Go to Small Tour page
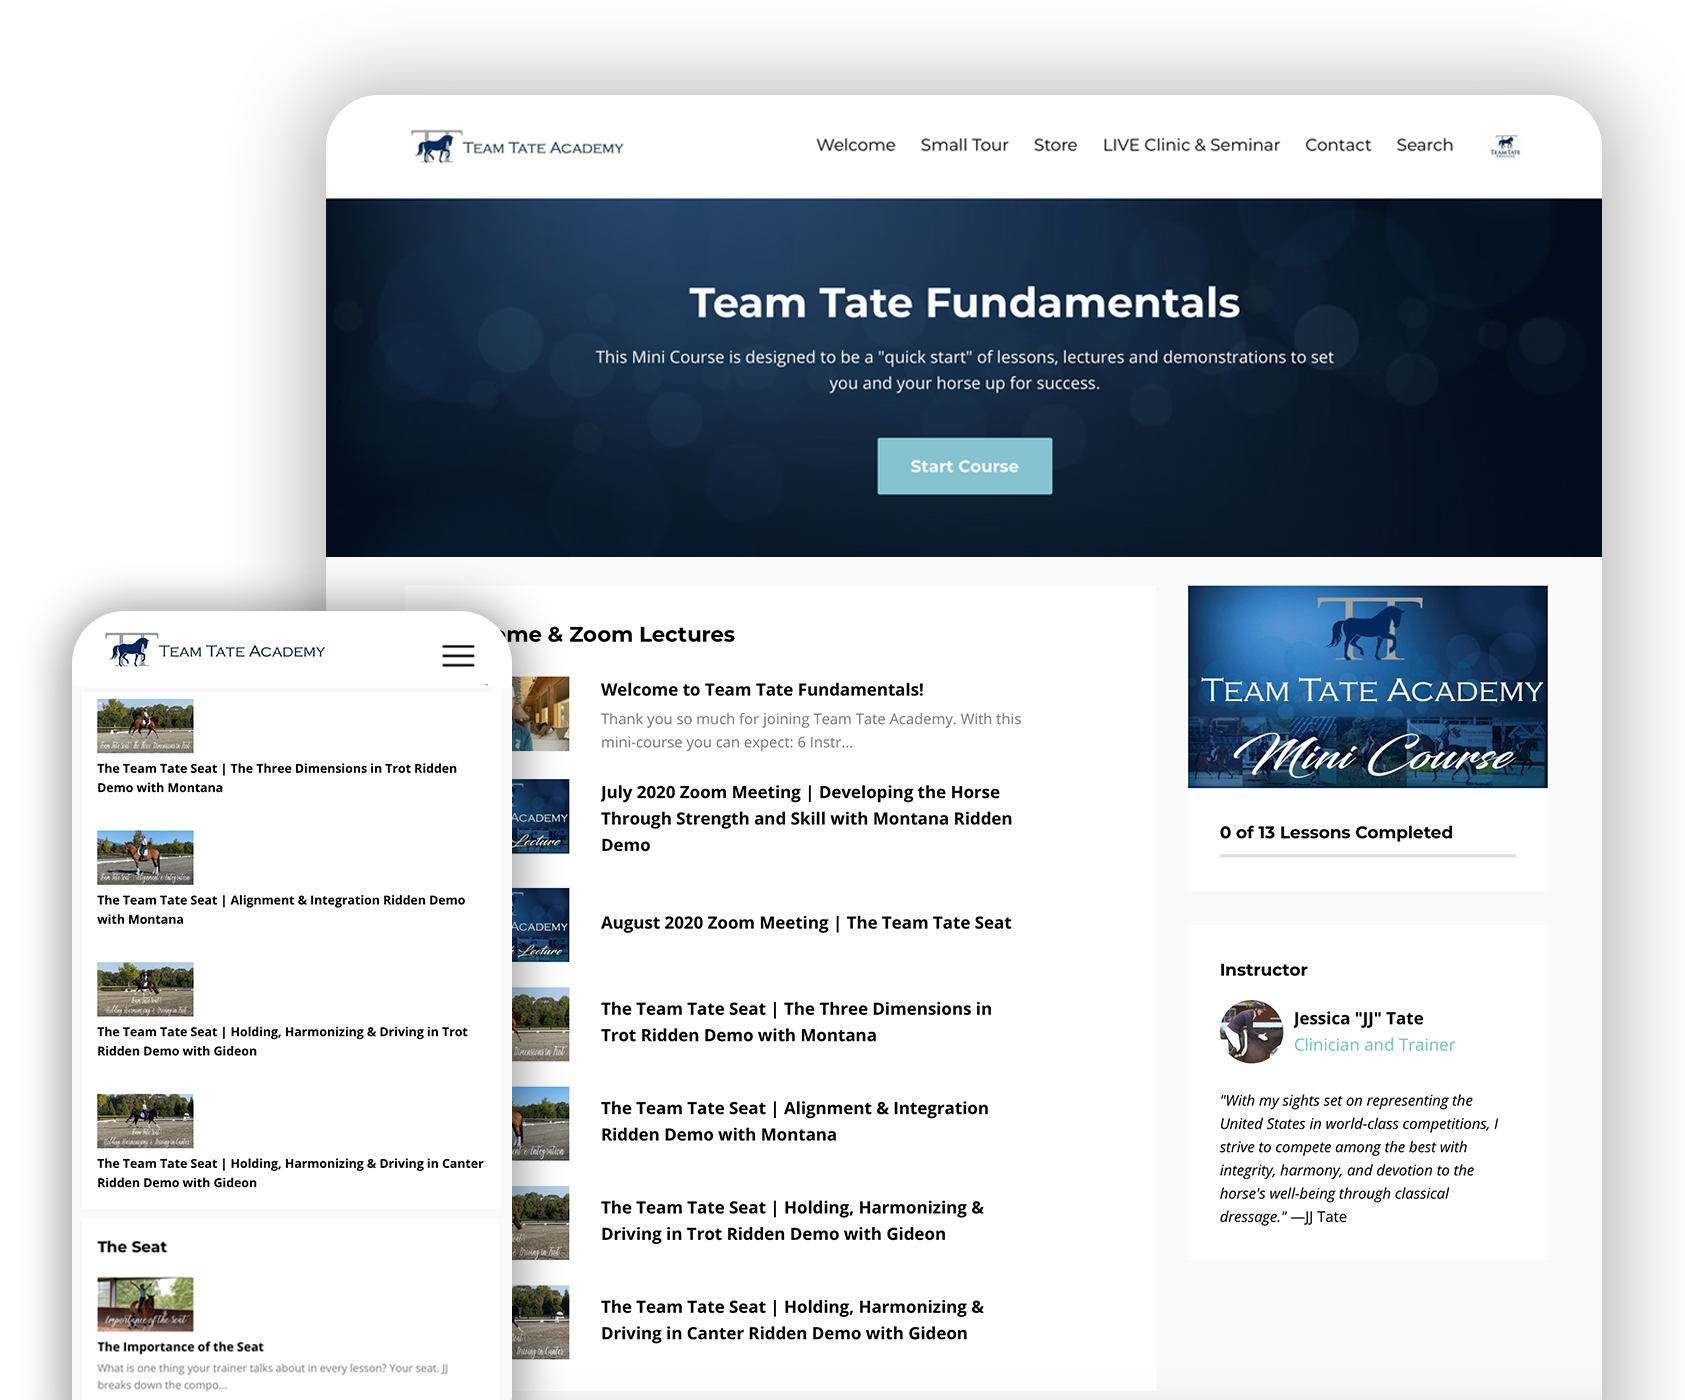The width and height of the screenshot is (1685, 1400). pyautogui.click(x=964, y=145)
